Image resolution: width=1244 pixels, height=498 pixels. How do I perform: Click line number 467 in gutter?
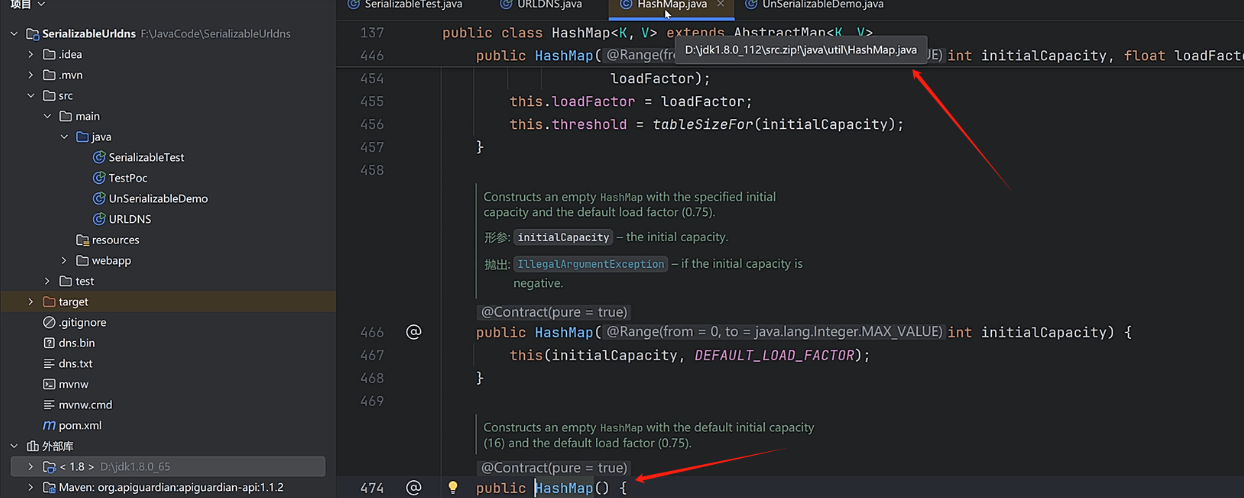(x=371, y=355)
